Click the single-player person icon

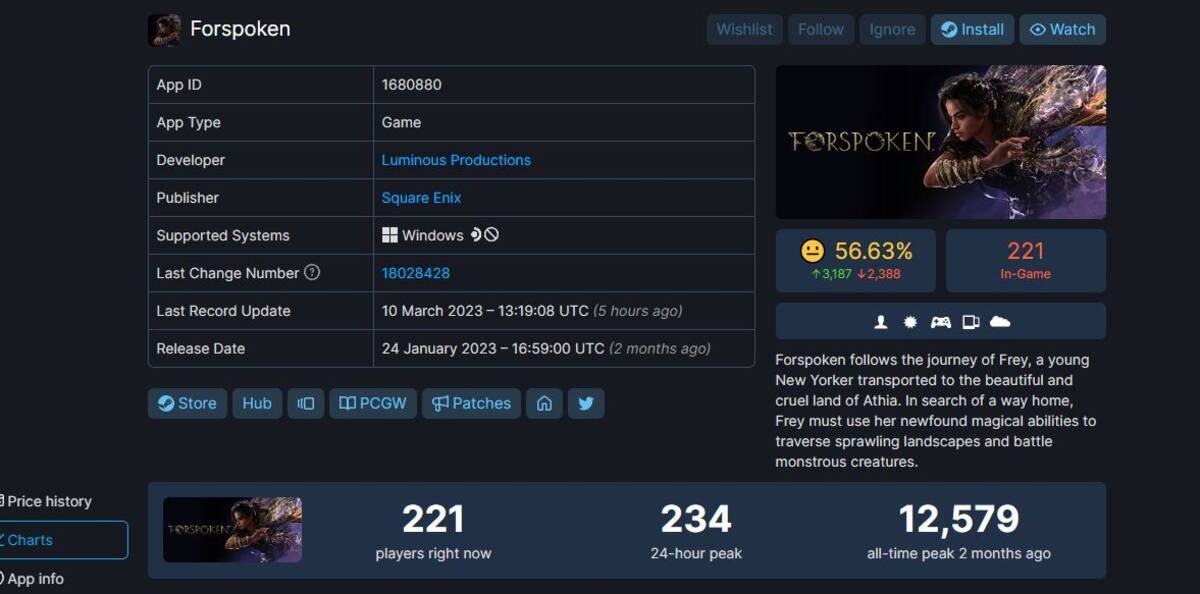881,322
